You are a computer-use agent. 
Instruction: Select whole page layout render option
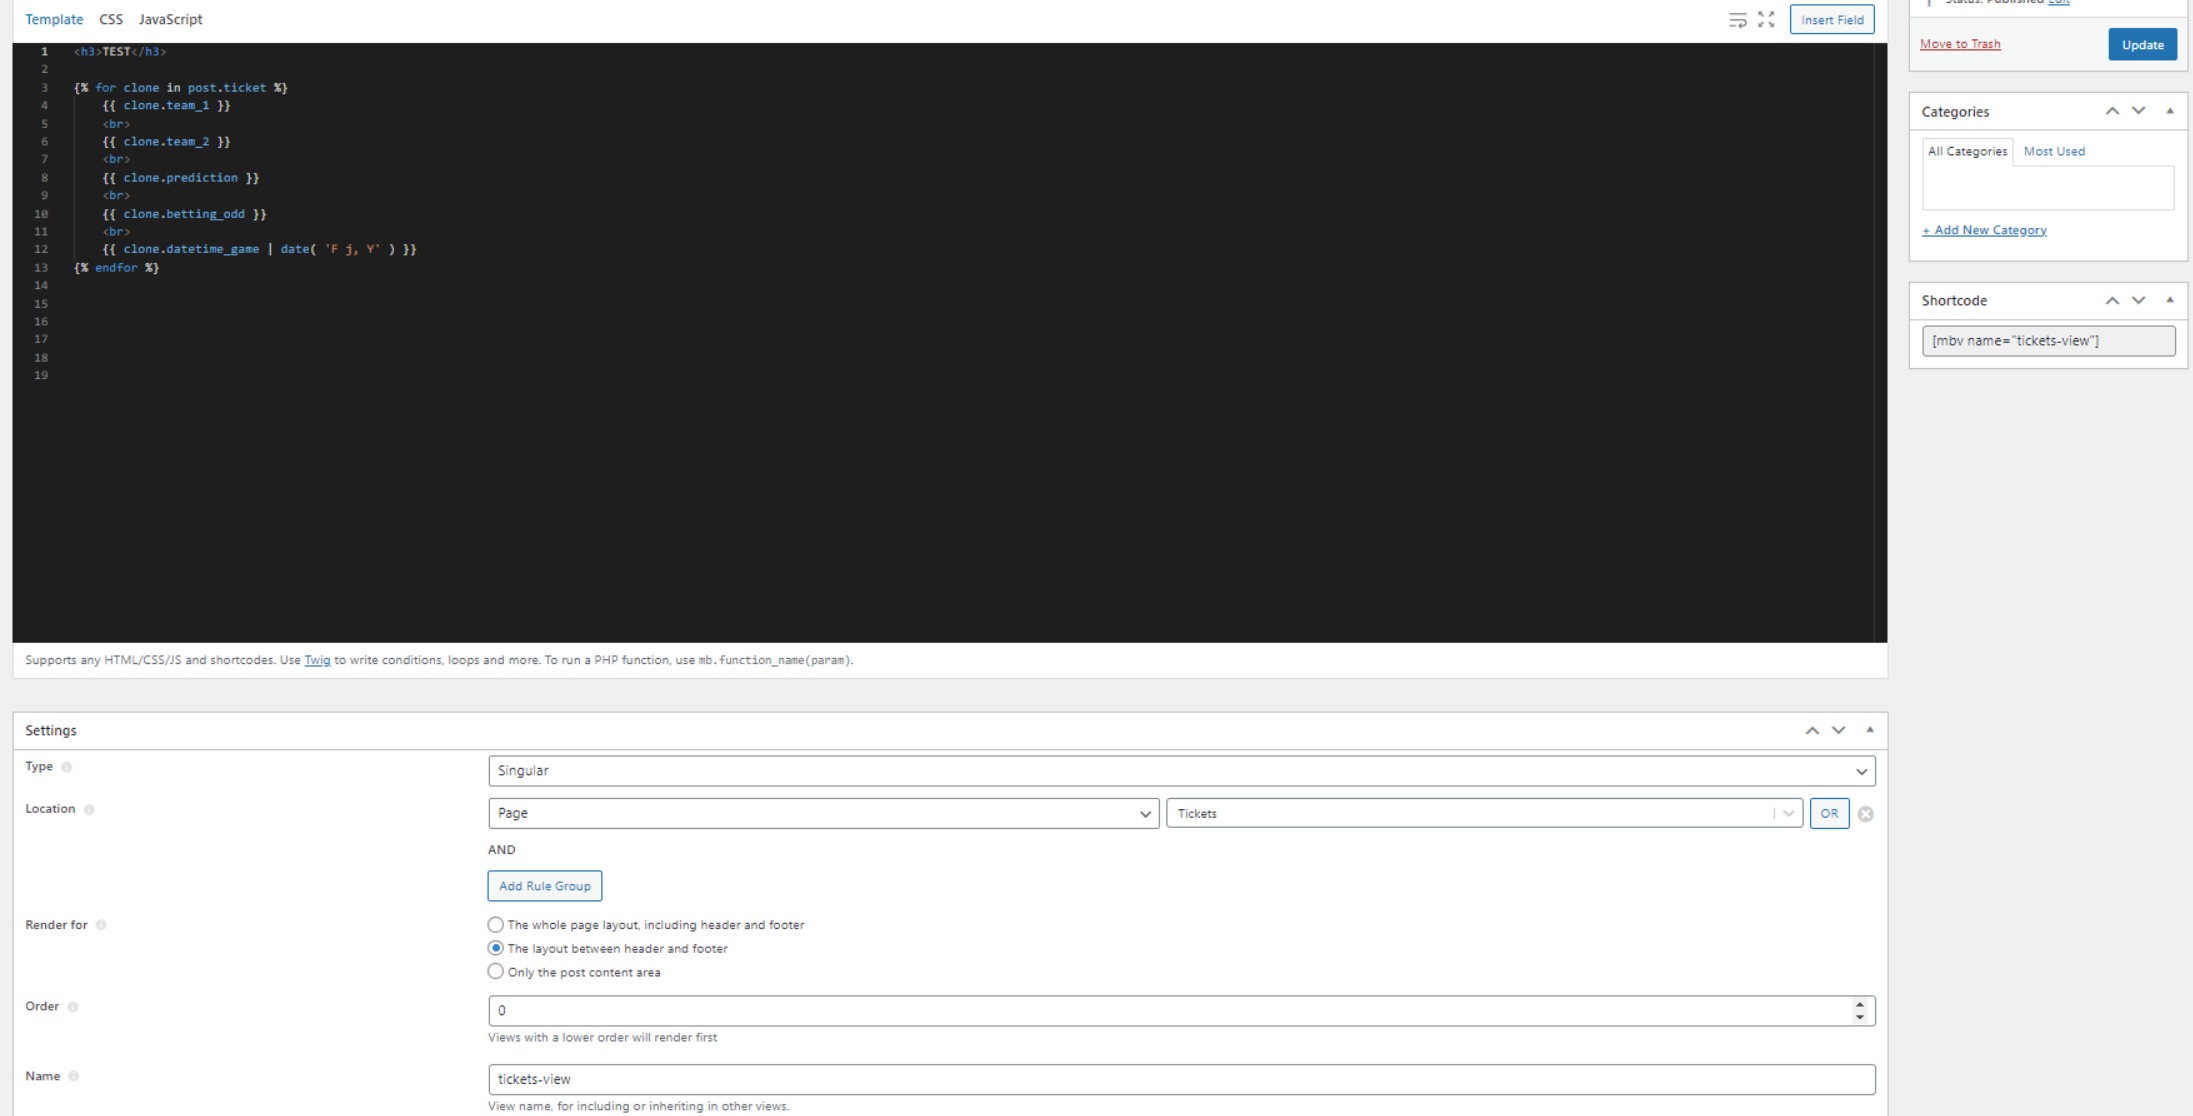496,925
